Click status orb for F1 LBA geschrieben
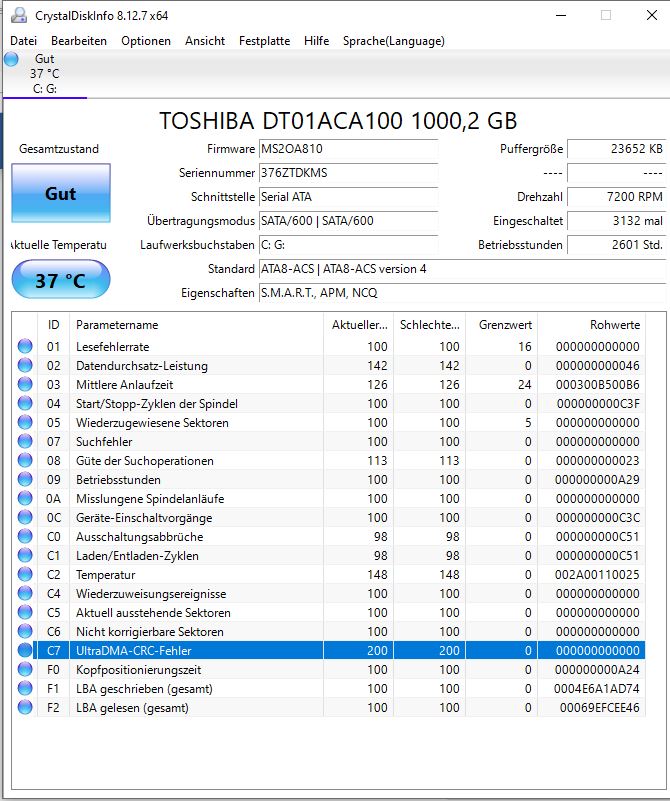Image resolution: width=670 pixels, height=801 pixels. (25, 689)
